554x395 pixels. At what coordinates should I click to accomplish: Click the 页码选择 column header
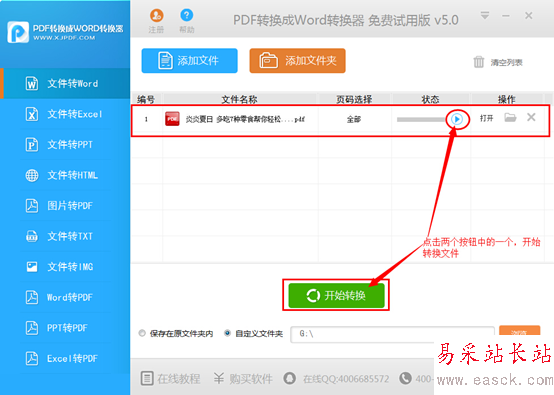(x=354, y=99)
